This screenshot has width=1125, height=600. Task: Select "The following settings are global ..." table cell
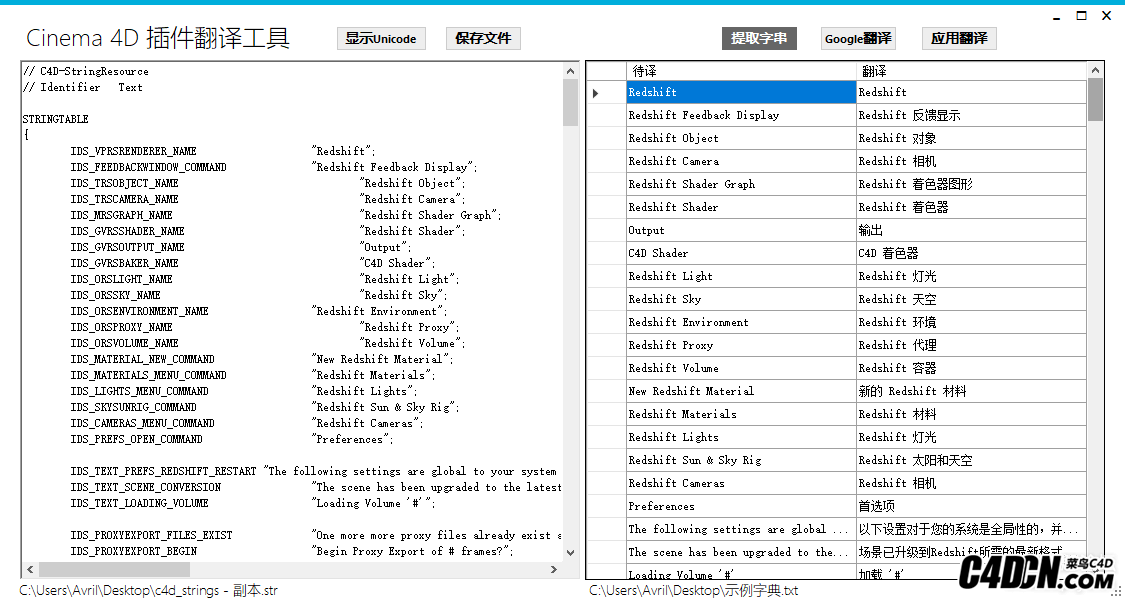pos(742,529)
